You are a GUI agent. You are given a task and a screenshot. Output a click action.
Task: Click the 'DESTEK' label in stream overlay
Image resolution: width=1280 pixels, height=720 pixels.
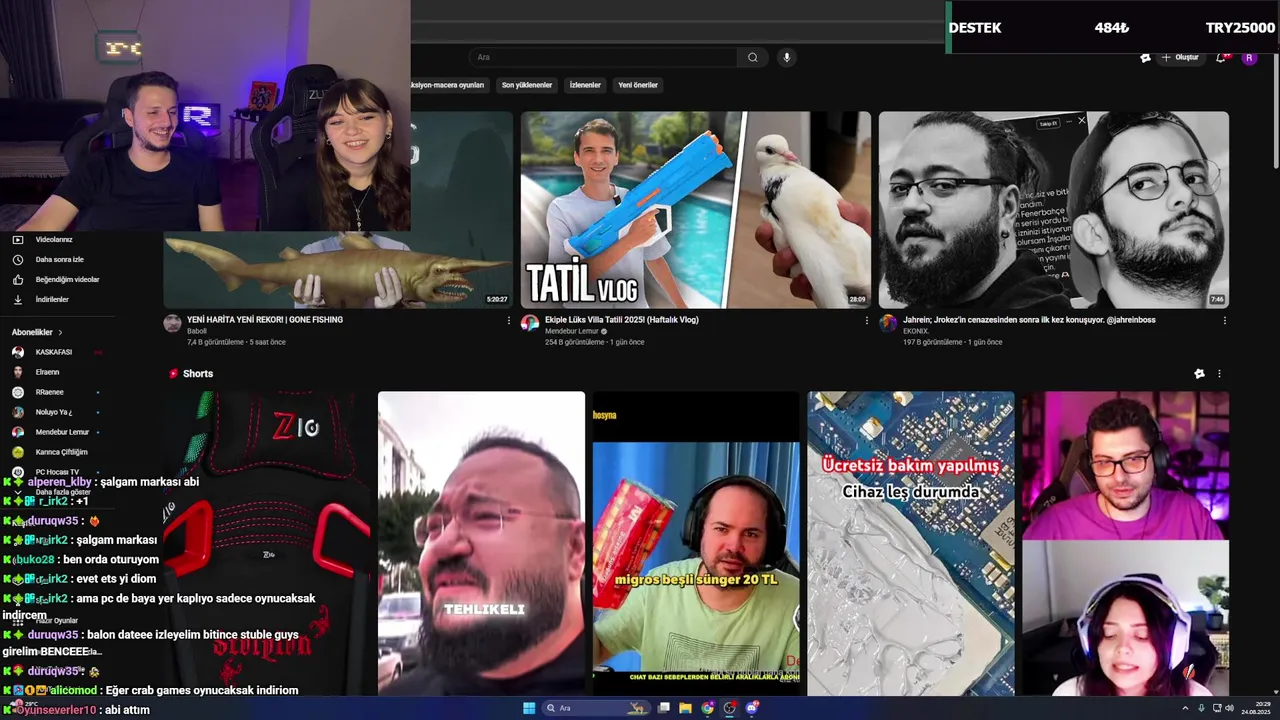click(975, 28)
